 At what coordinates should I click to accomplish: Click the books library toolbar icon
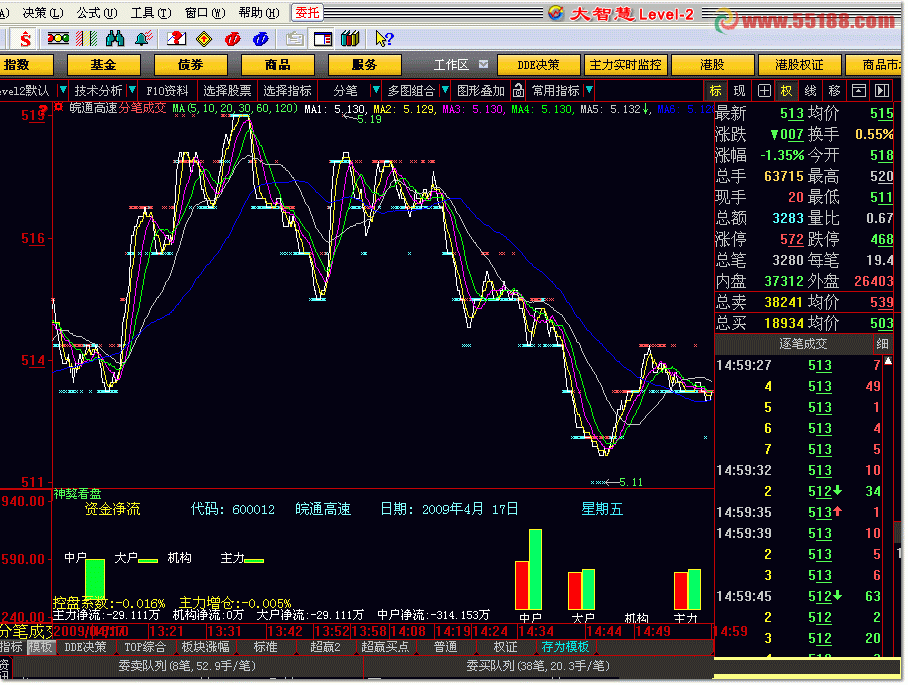[350, 39]
